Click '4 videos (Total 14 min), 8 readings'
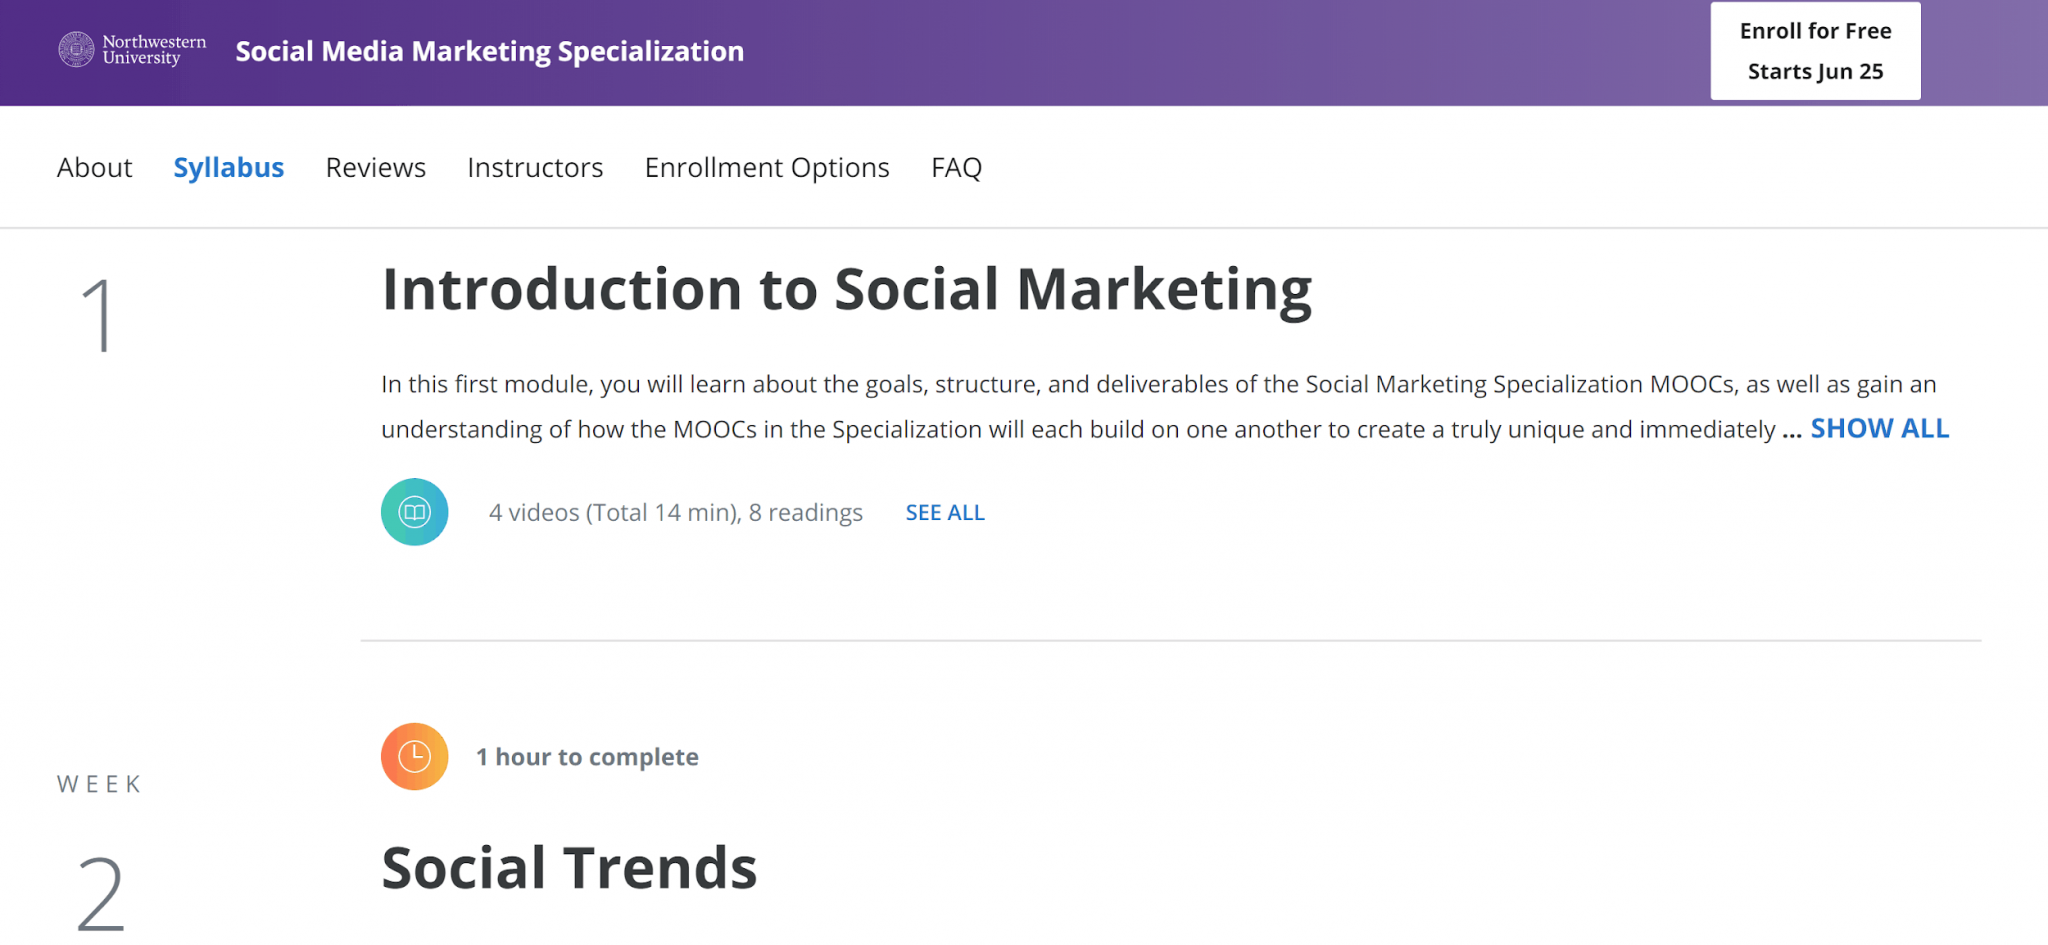Viewport: 2048px width, 945px height. (676, 513)
